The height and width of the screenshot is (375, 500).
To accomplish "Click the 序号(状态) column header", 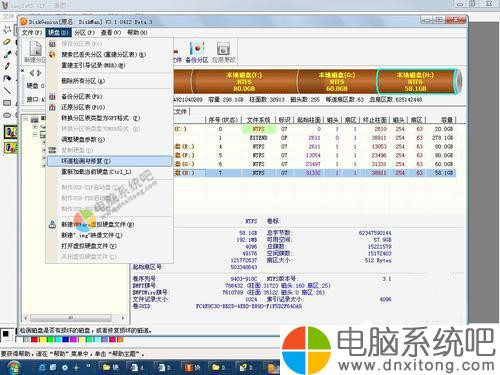I will pos(223,120).
